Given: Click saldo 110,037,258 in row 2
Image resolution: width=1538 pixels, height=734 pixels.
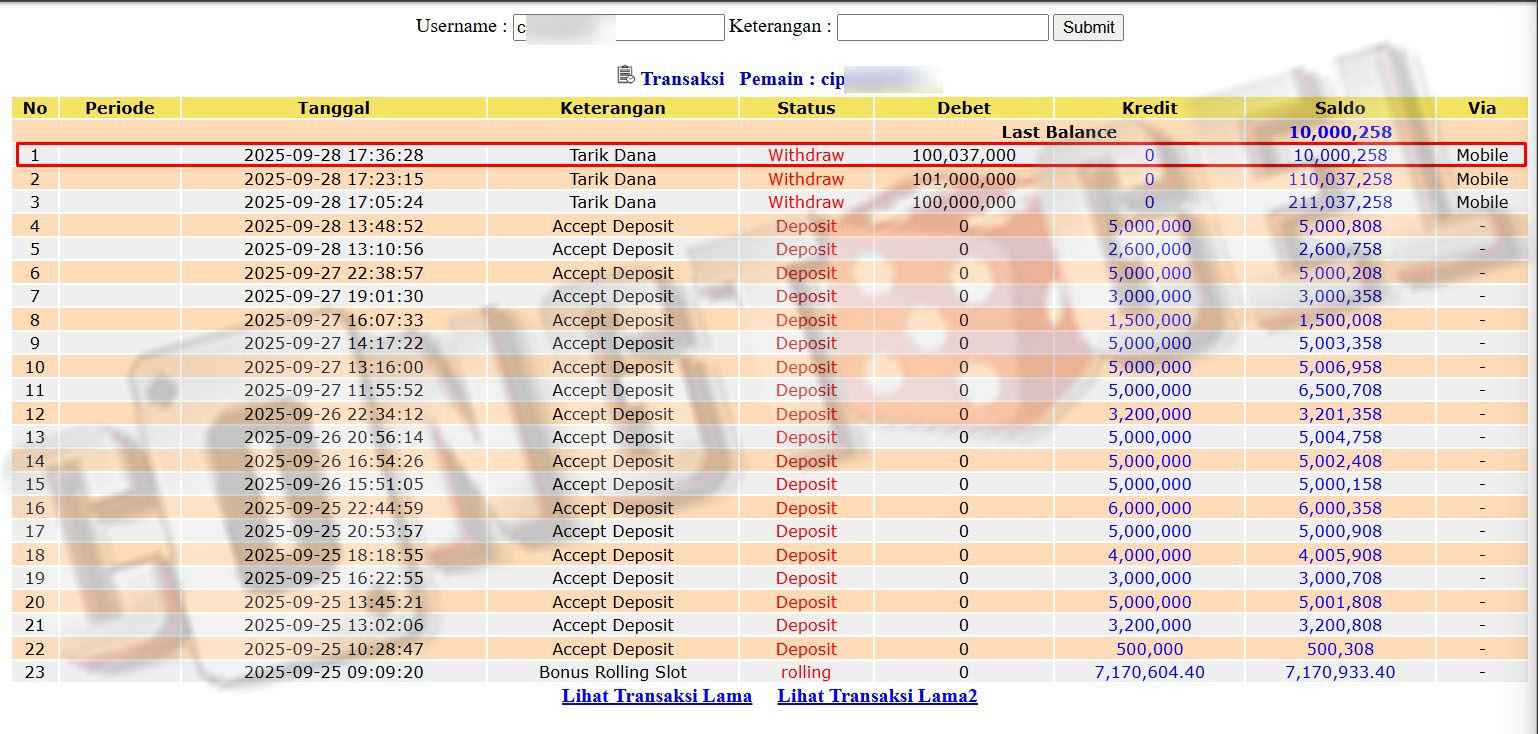Looking at the screenshot, I should pyautogui.click(x=1339, y=179).
